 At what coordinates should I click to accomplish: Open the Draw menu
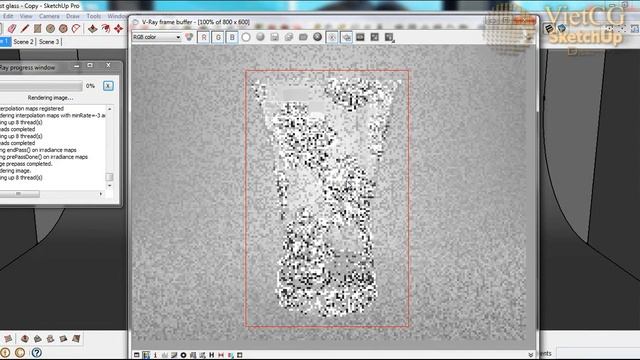[73, 16]
